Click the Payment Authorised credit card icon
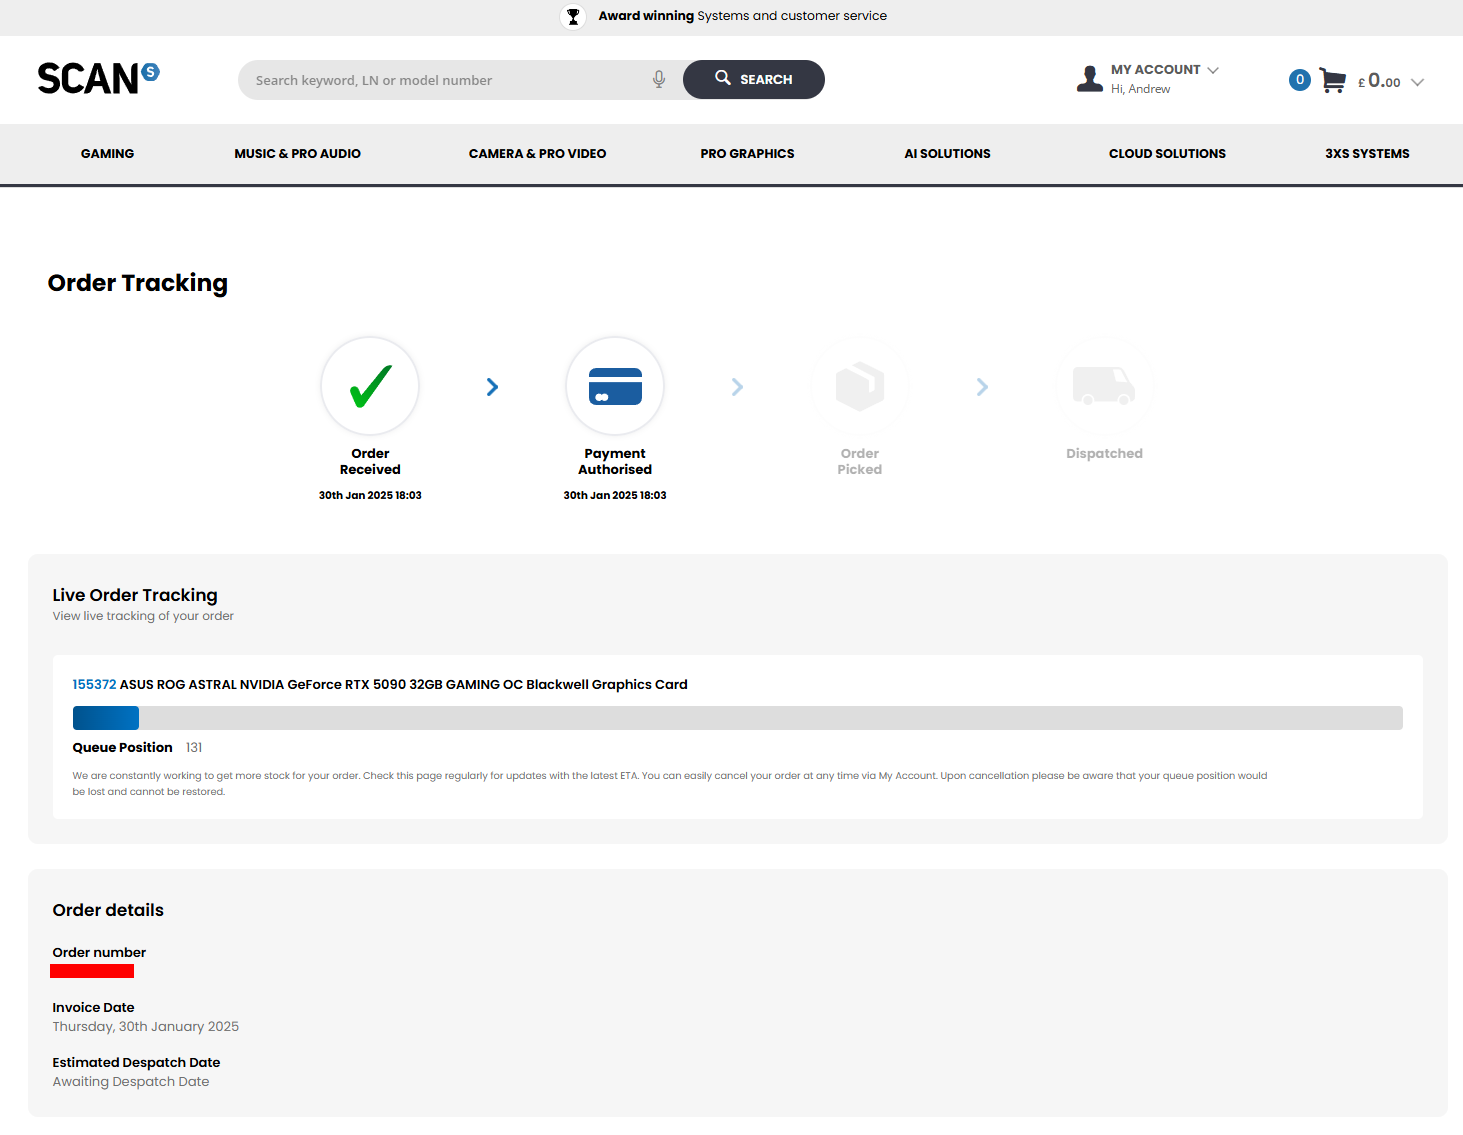Screen dimensions: 1463x1135 pos(615,386)
